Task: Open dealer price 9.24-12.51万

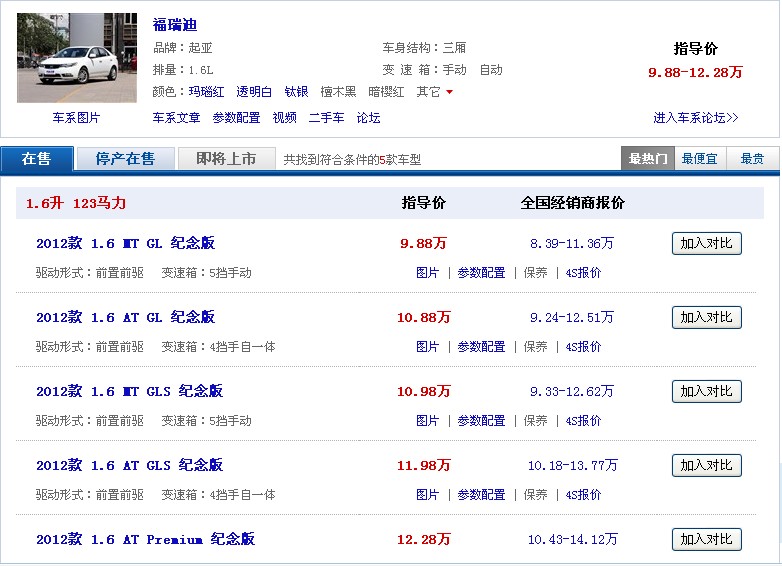Action: 572,317
